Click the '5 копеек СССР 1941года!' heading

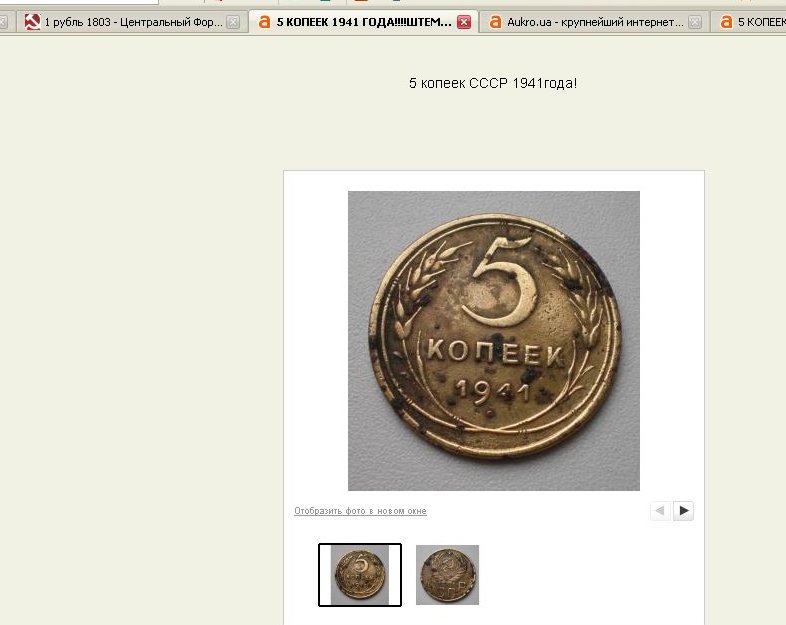pyautogui.click(x=493, y=83)
